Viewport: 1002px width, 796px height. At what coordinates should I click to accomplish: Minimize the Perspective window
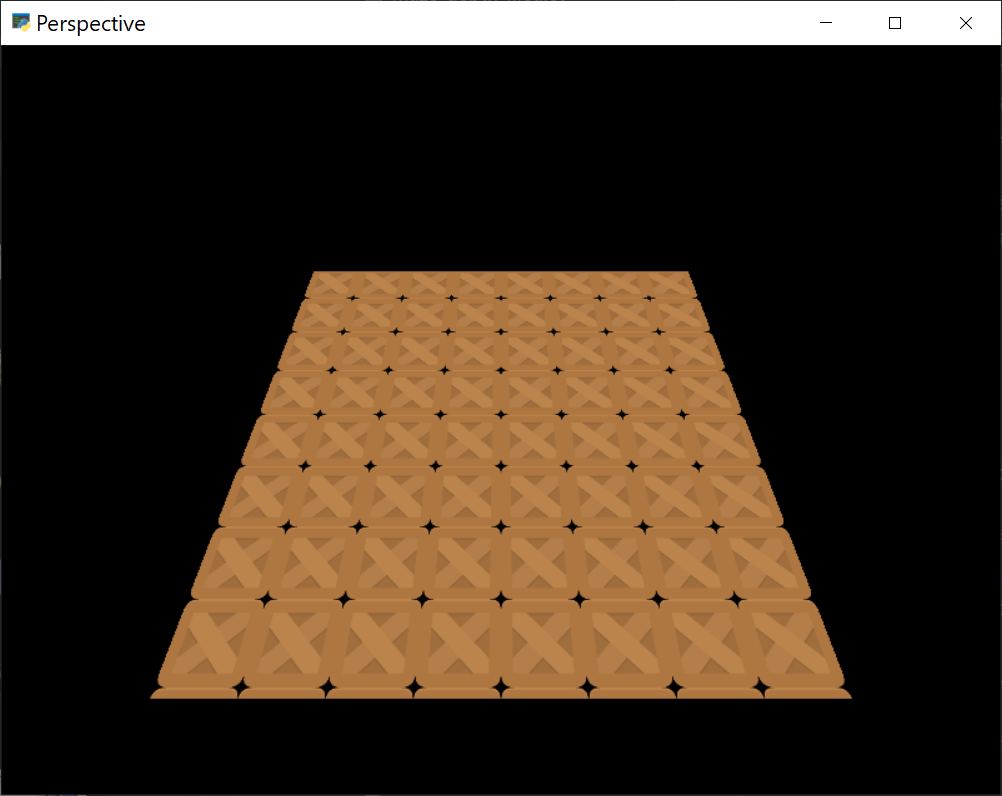[826, 23]
